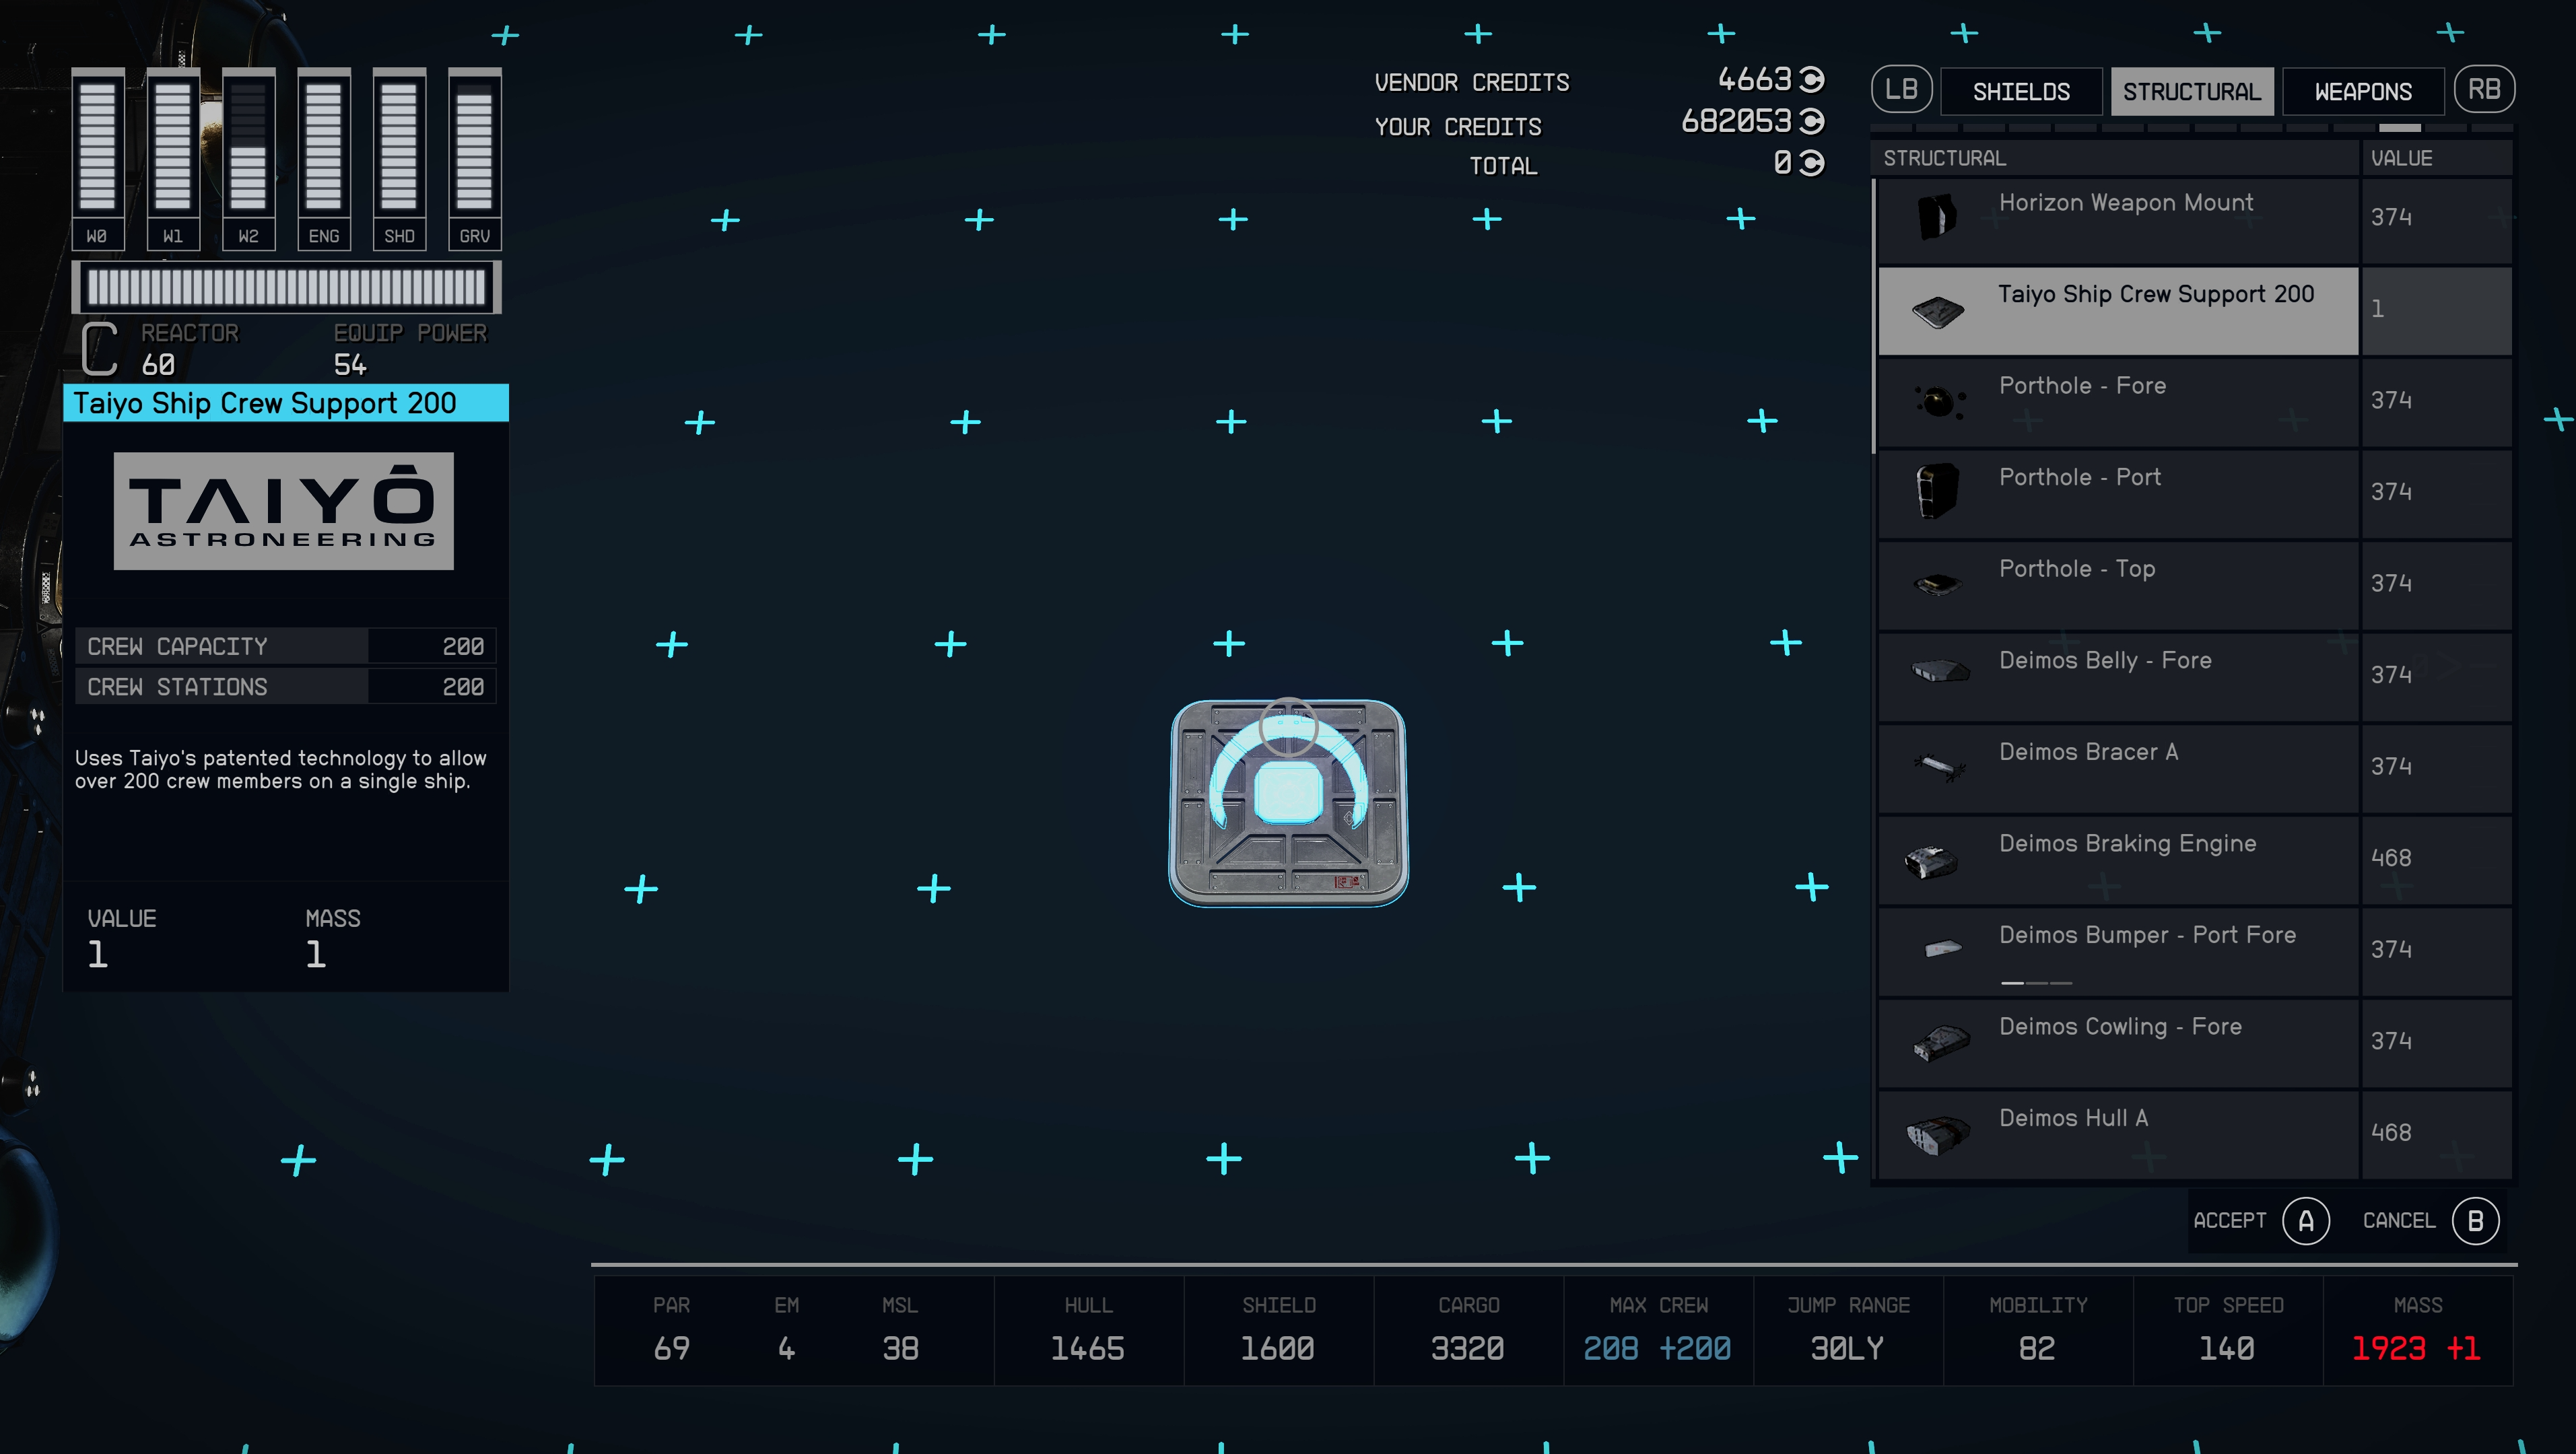Click the 468 value for Deimos Hull A

click(2391, 1133)
